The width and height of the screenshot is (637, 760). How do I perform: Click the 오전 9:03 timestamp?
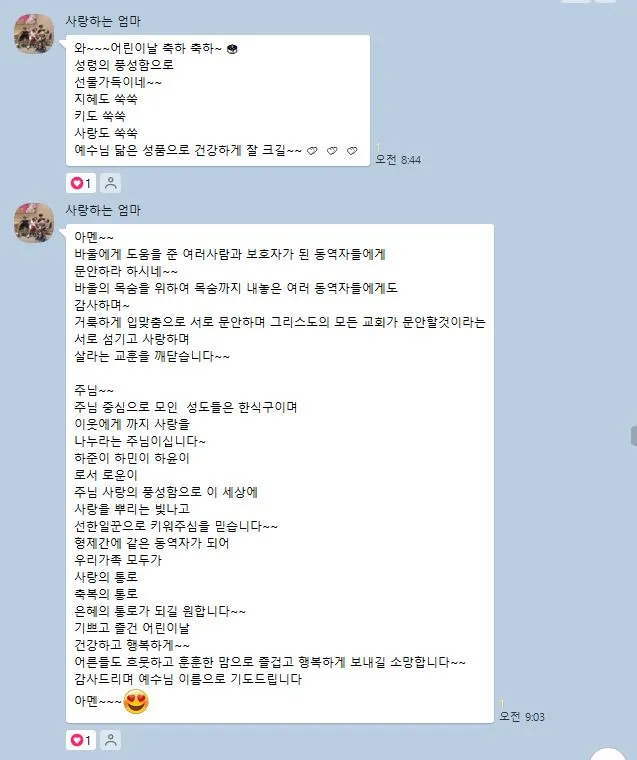click(522, 716)
